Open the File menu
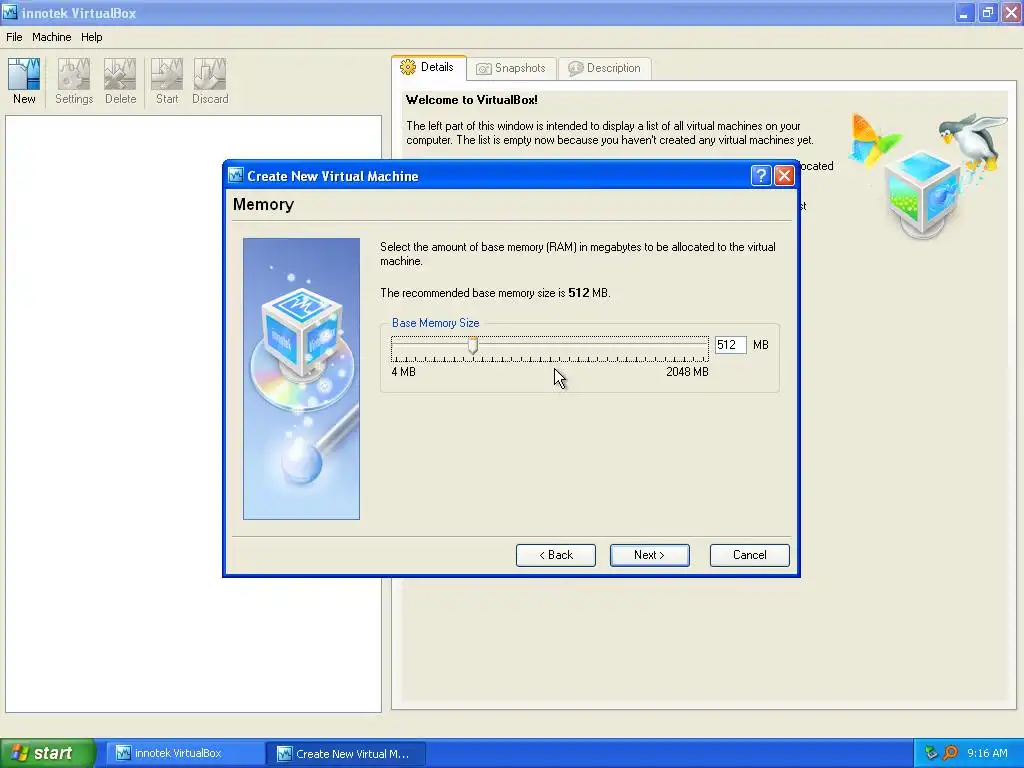This screenshot has width=1024, height=768. (14, 37)
